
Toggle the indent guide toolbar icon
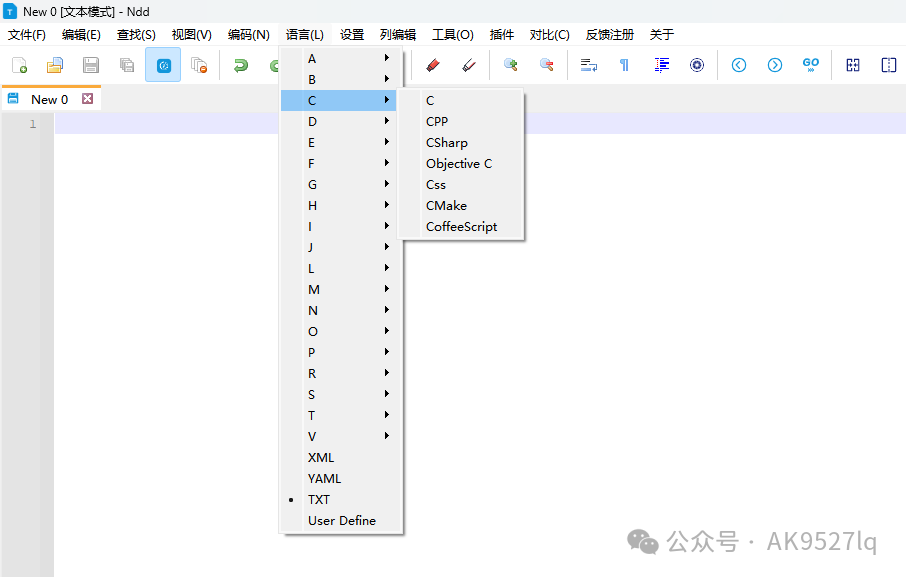click(662, 65)
